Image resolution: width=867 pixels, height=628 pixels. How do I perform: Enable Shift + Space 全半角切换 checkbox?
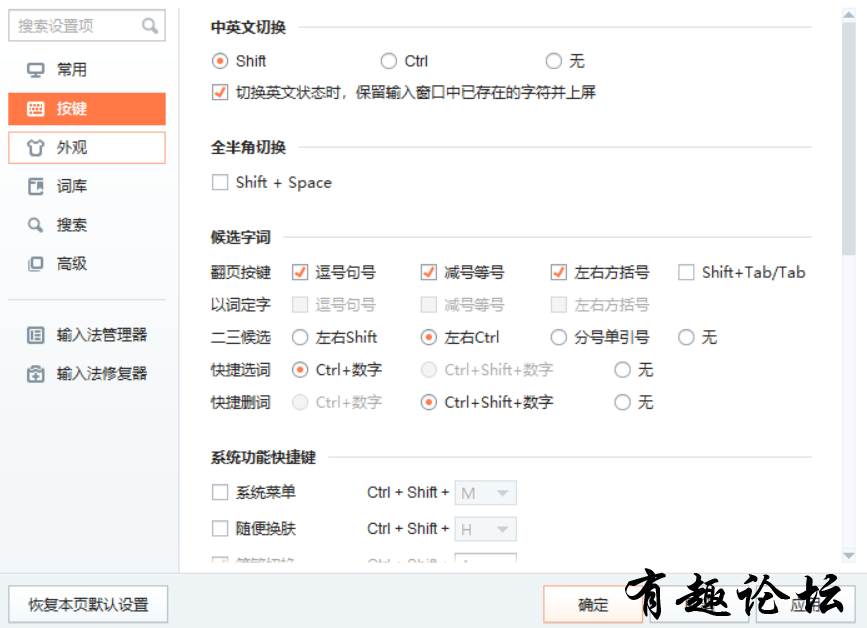pos(220,182)
